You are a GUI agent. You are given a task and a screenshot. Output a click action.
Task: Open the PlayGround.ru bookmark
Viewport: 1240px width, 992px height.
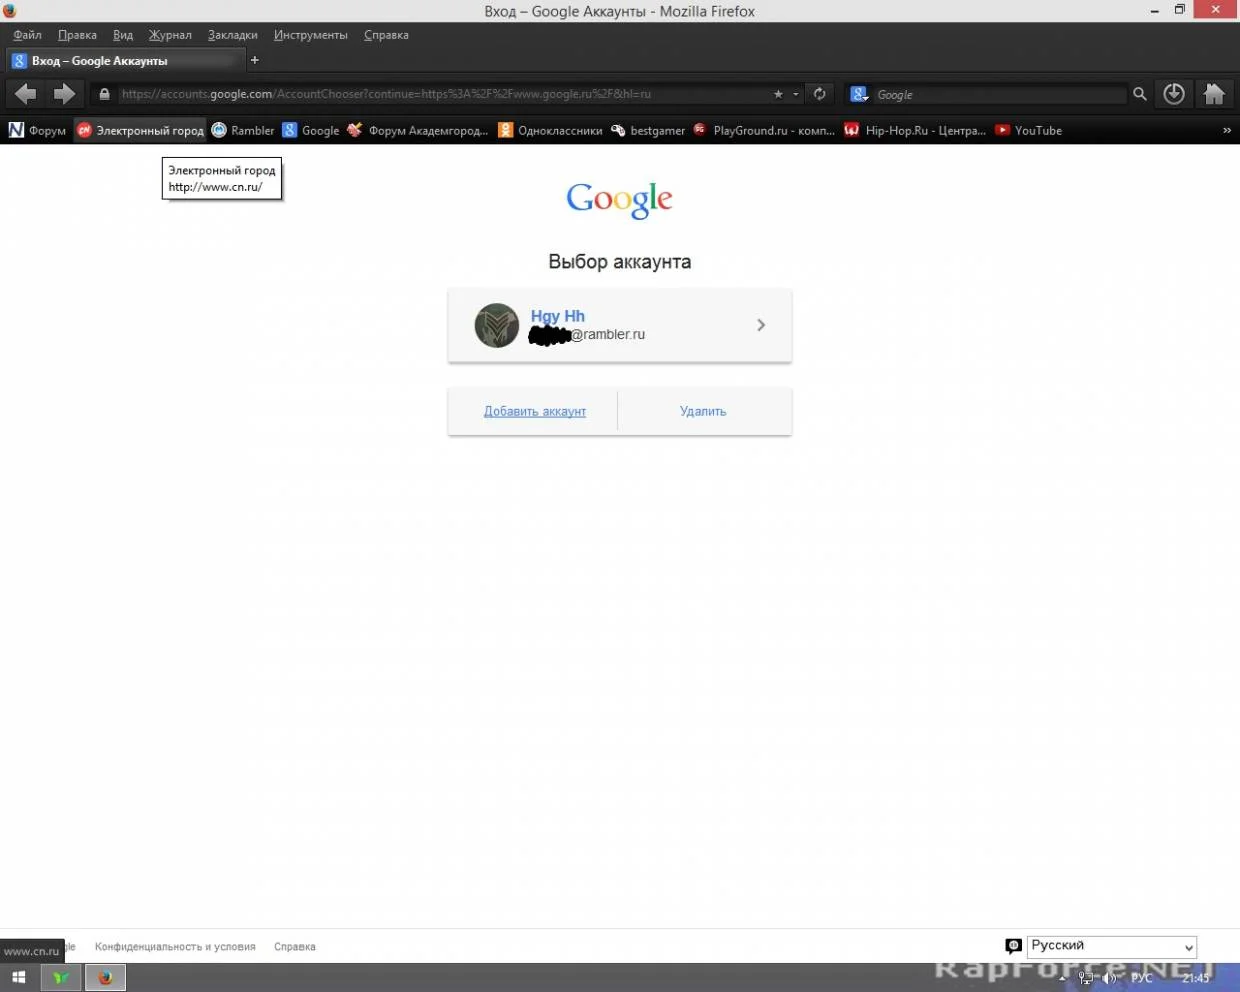pos(764,130)
